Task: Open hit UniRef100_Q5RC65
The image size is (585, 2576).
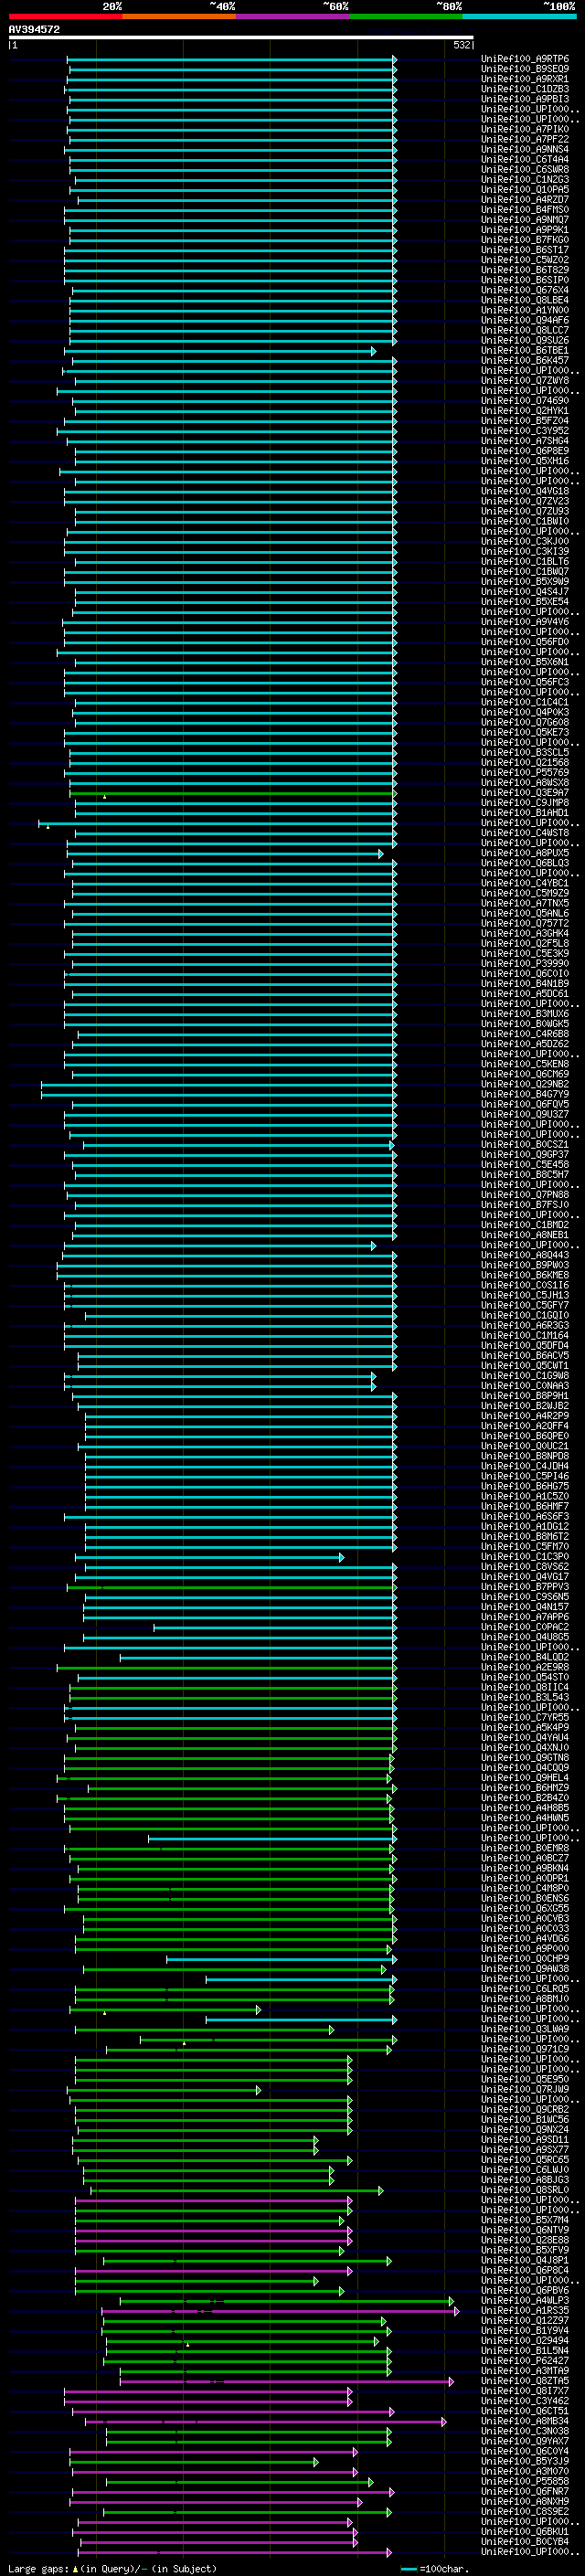Action: 525,2160
